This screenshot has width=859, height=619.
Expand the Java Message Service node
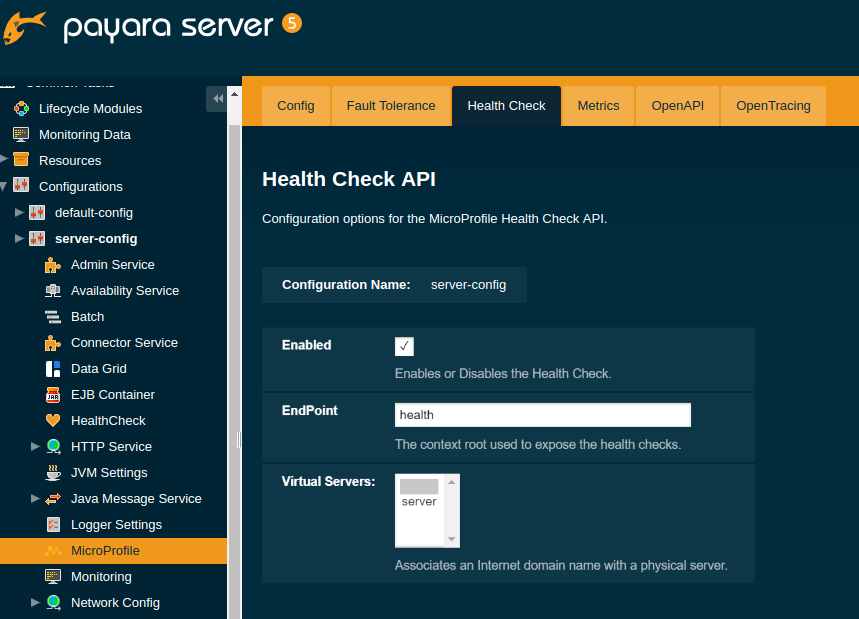coord(35,498)
